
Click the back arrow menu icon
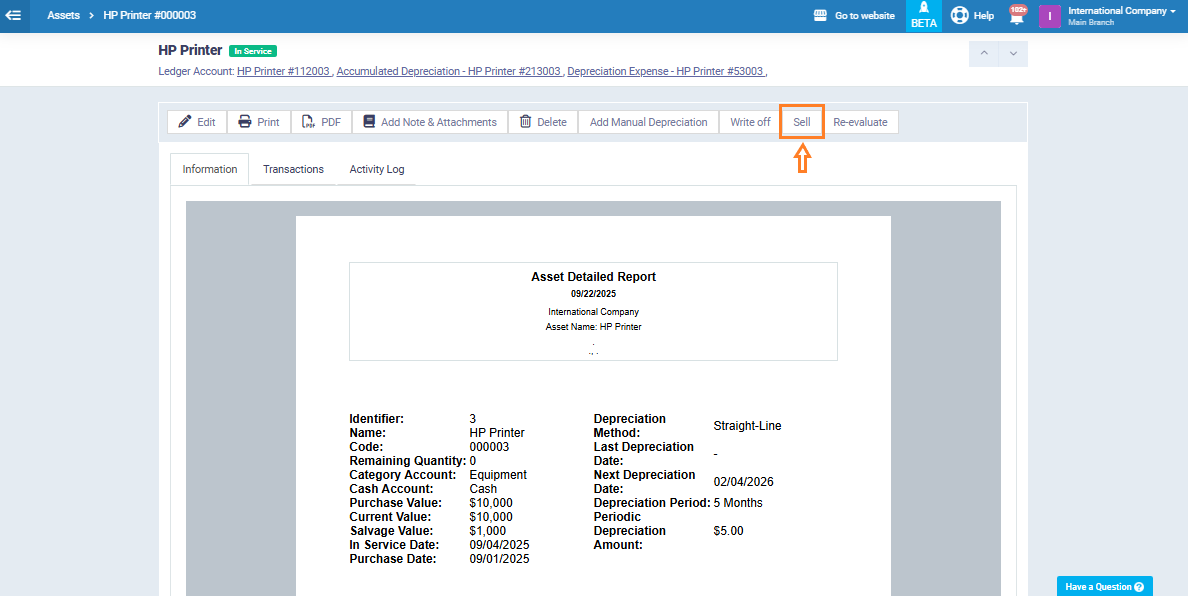[14, 15]
